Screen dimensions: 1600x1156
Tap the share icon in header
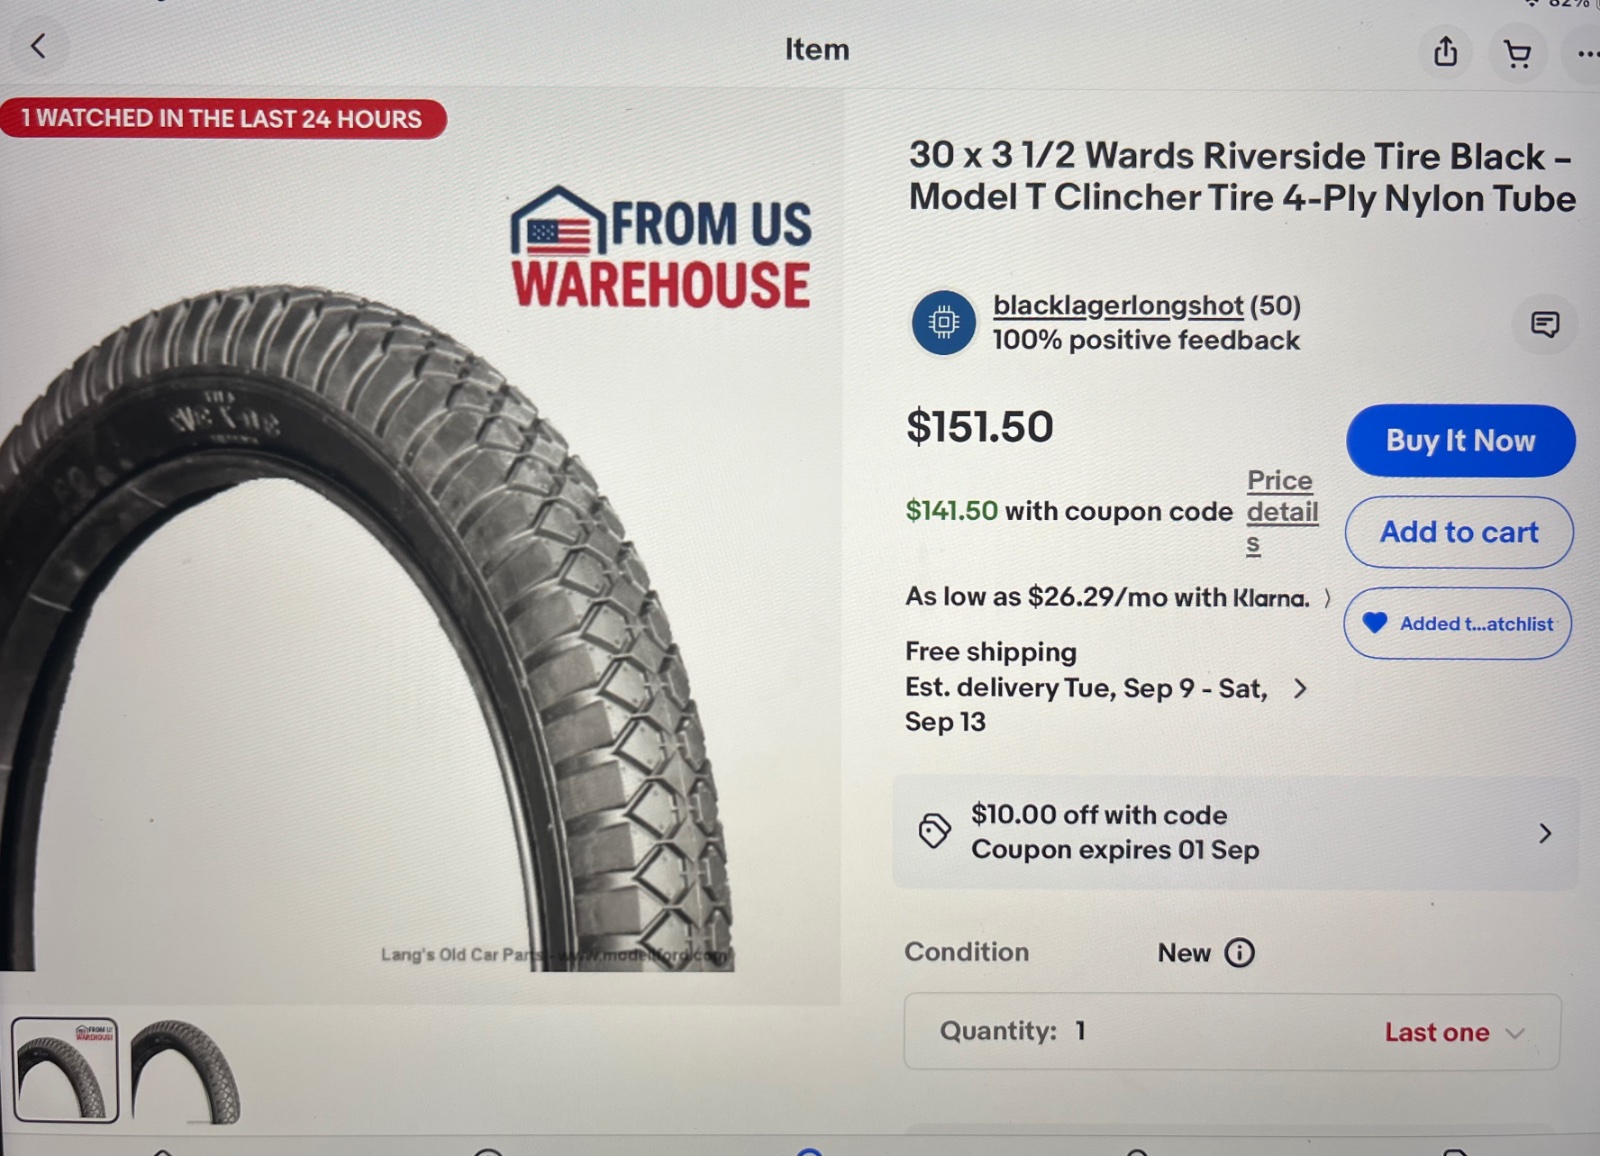coord(1445,51)
